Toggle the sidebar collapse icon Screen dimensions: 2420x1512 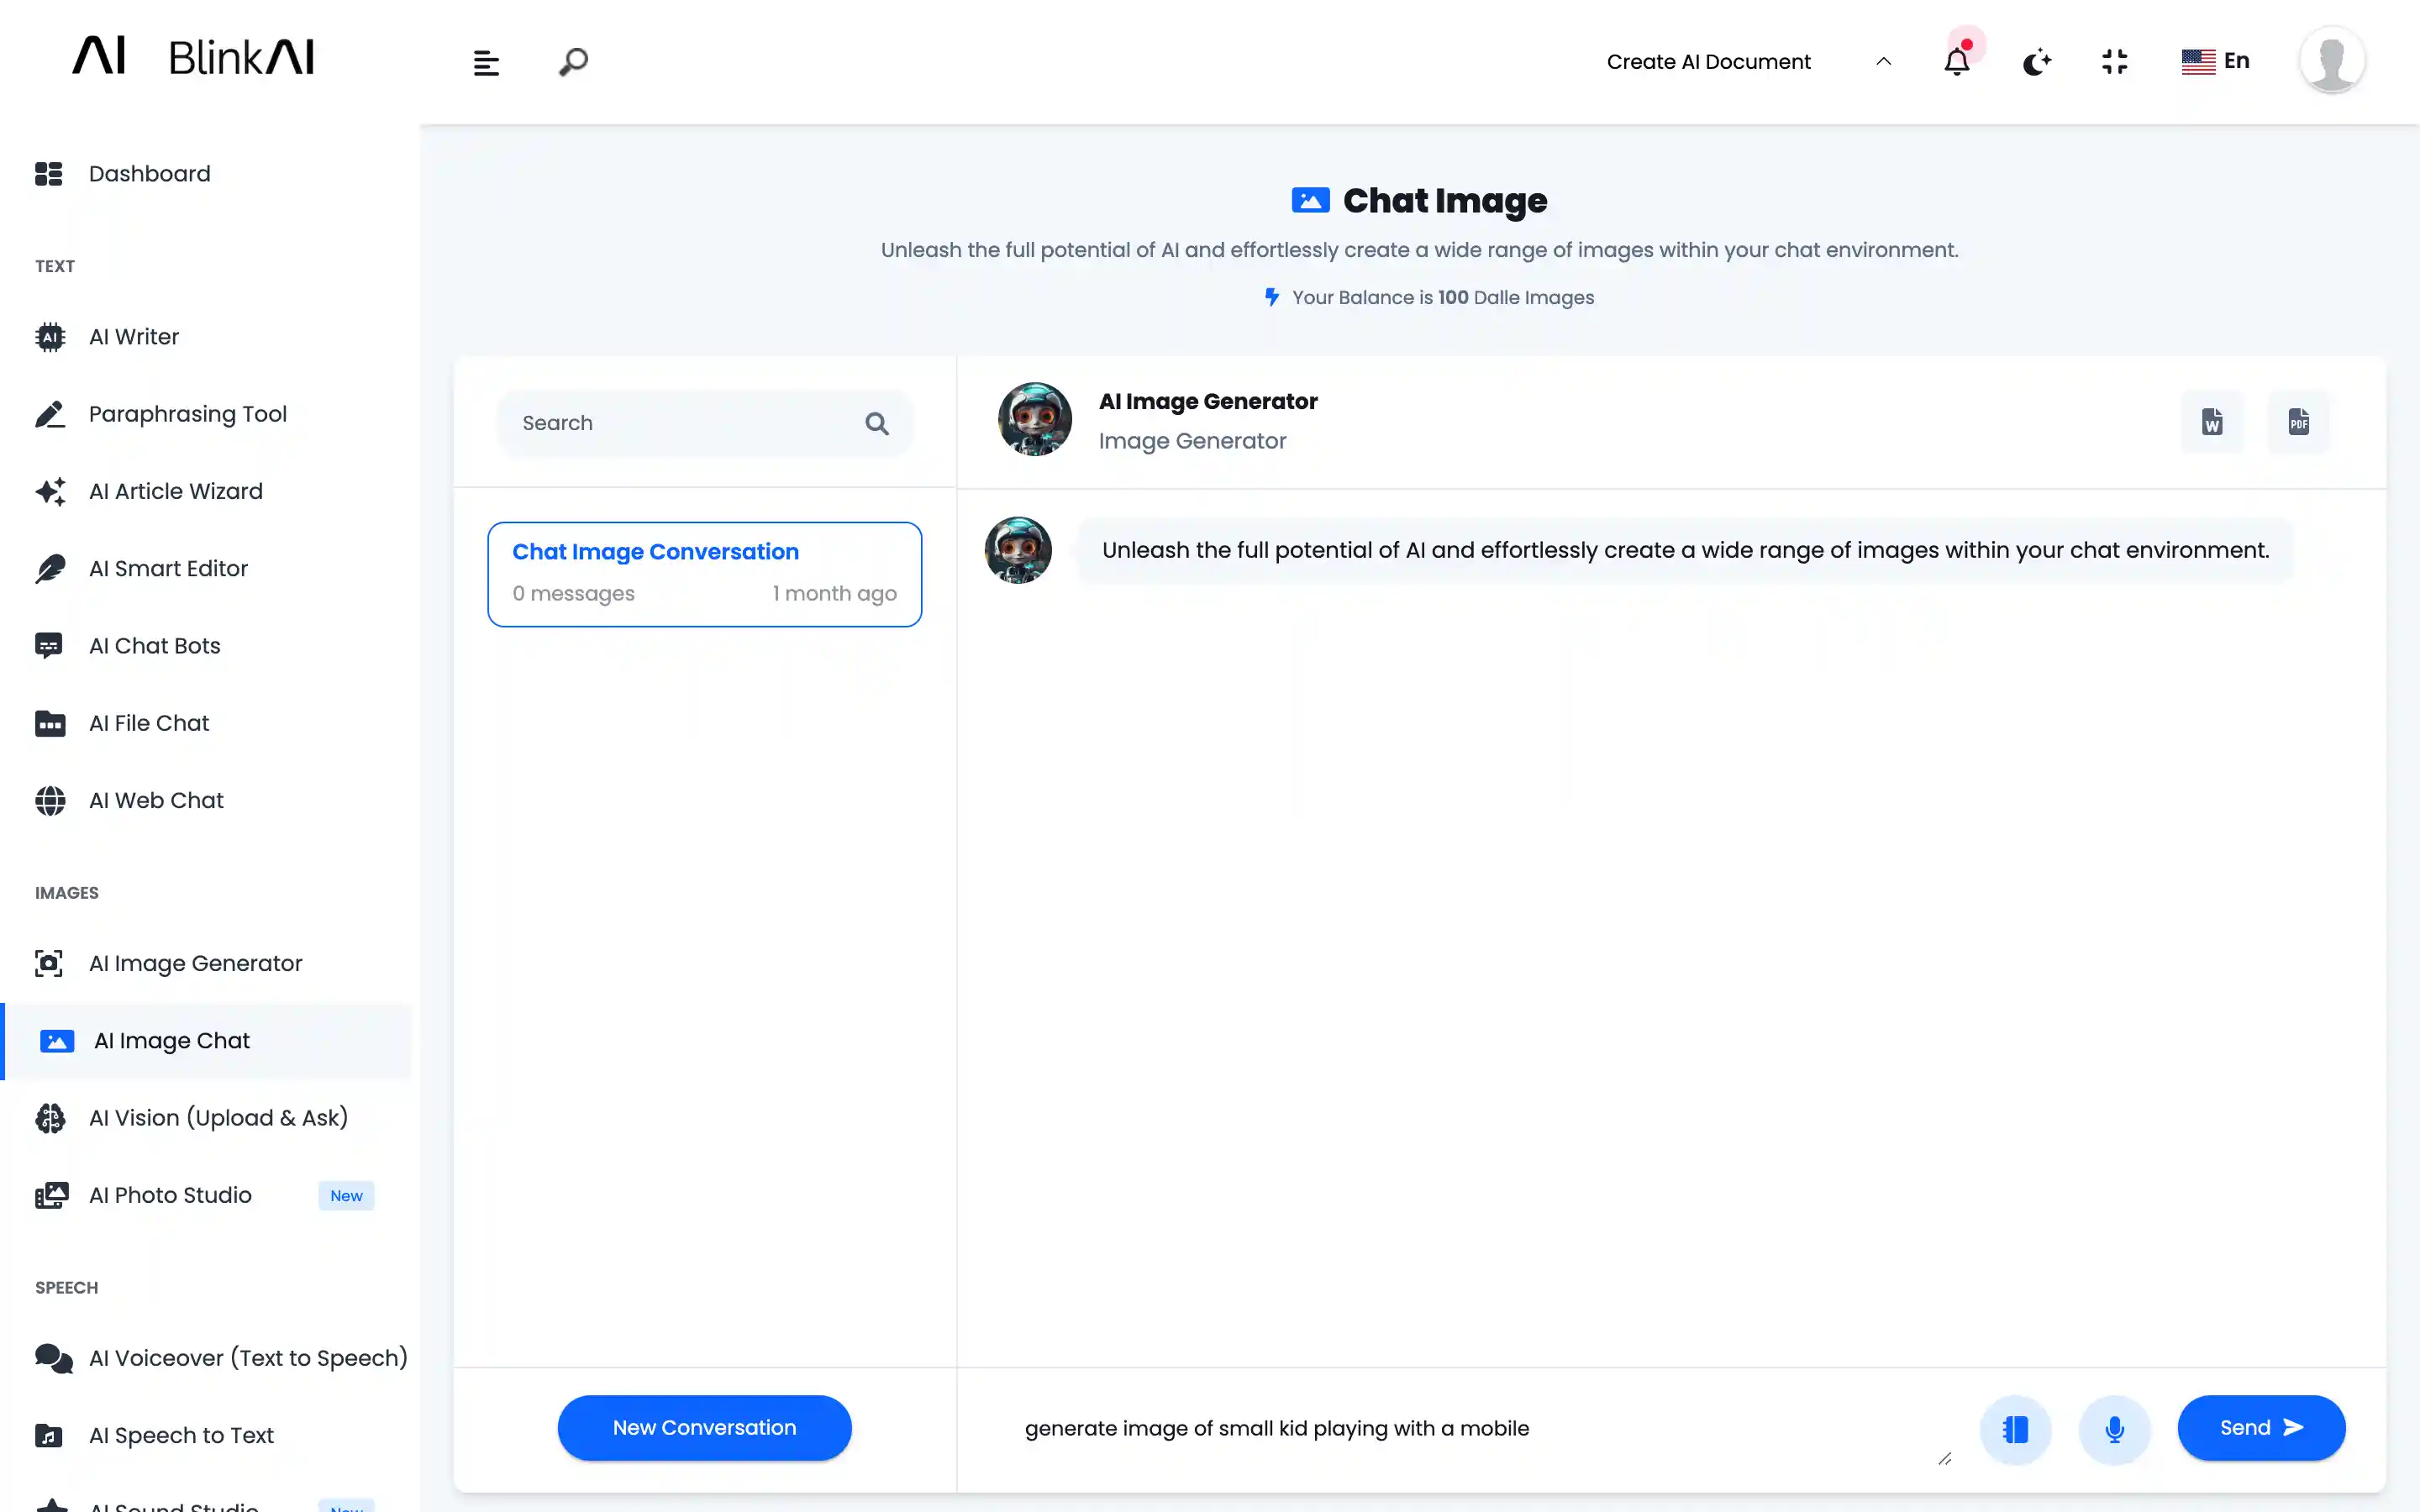486,61
